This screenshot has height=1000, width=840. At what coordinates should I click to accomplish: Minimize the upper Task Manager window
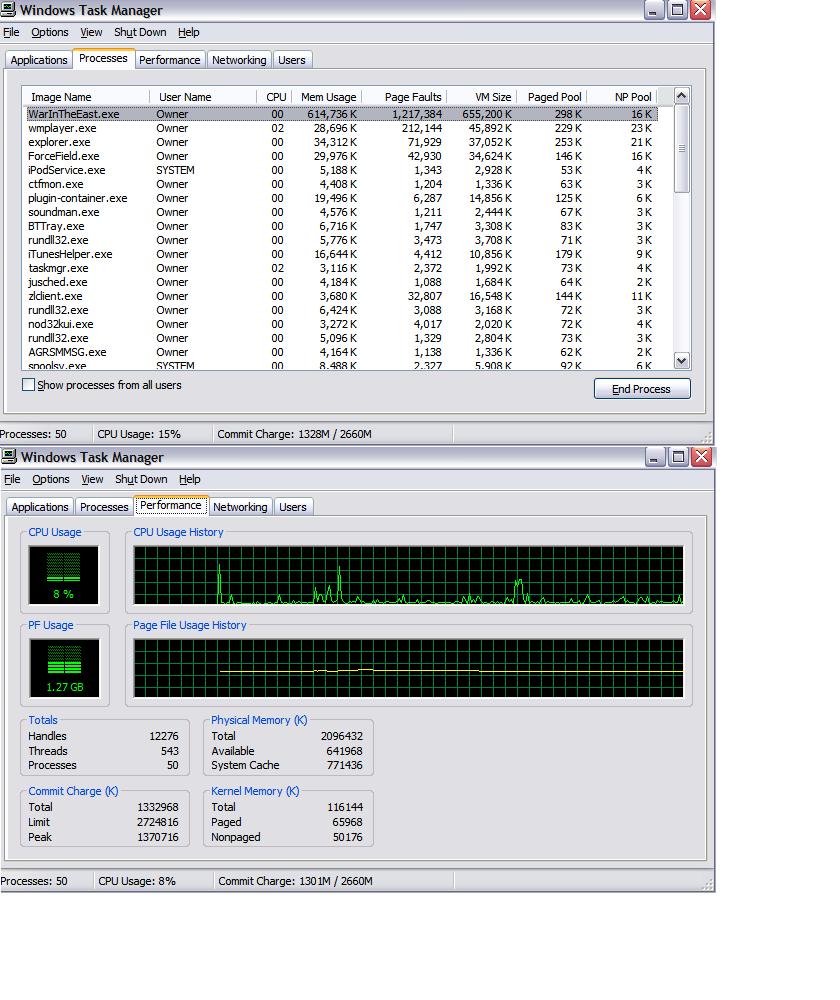pos(654,10)
